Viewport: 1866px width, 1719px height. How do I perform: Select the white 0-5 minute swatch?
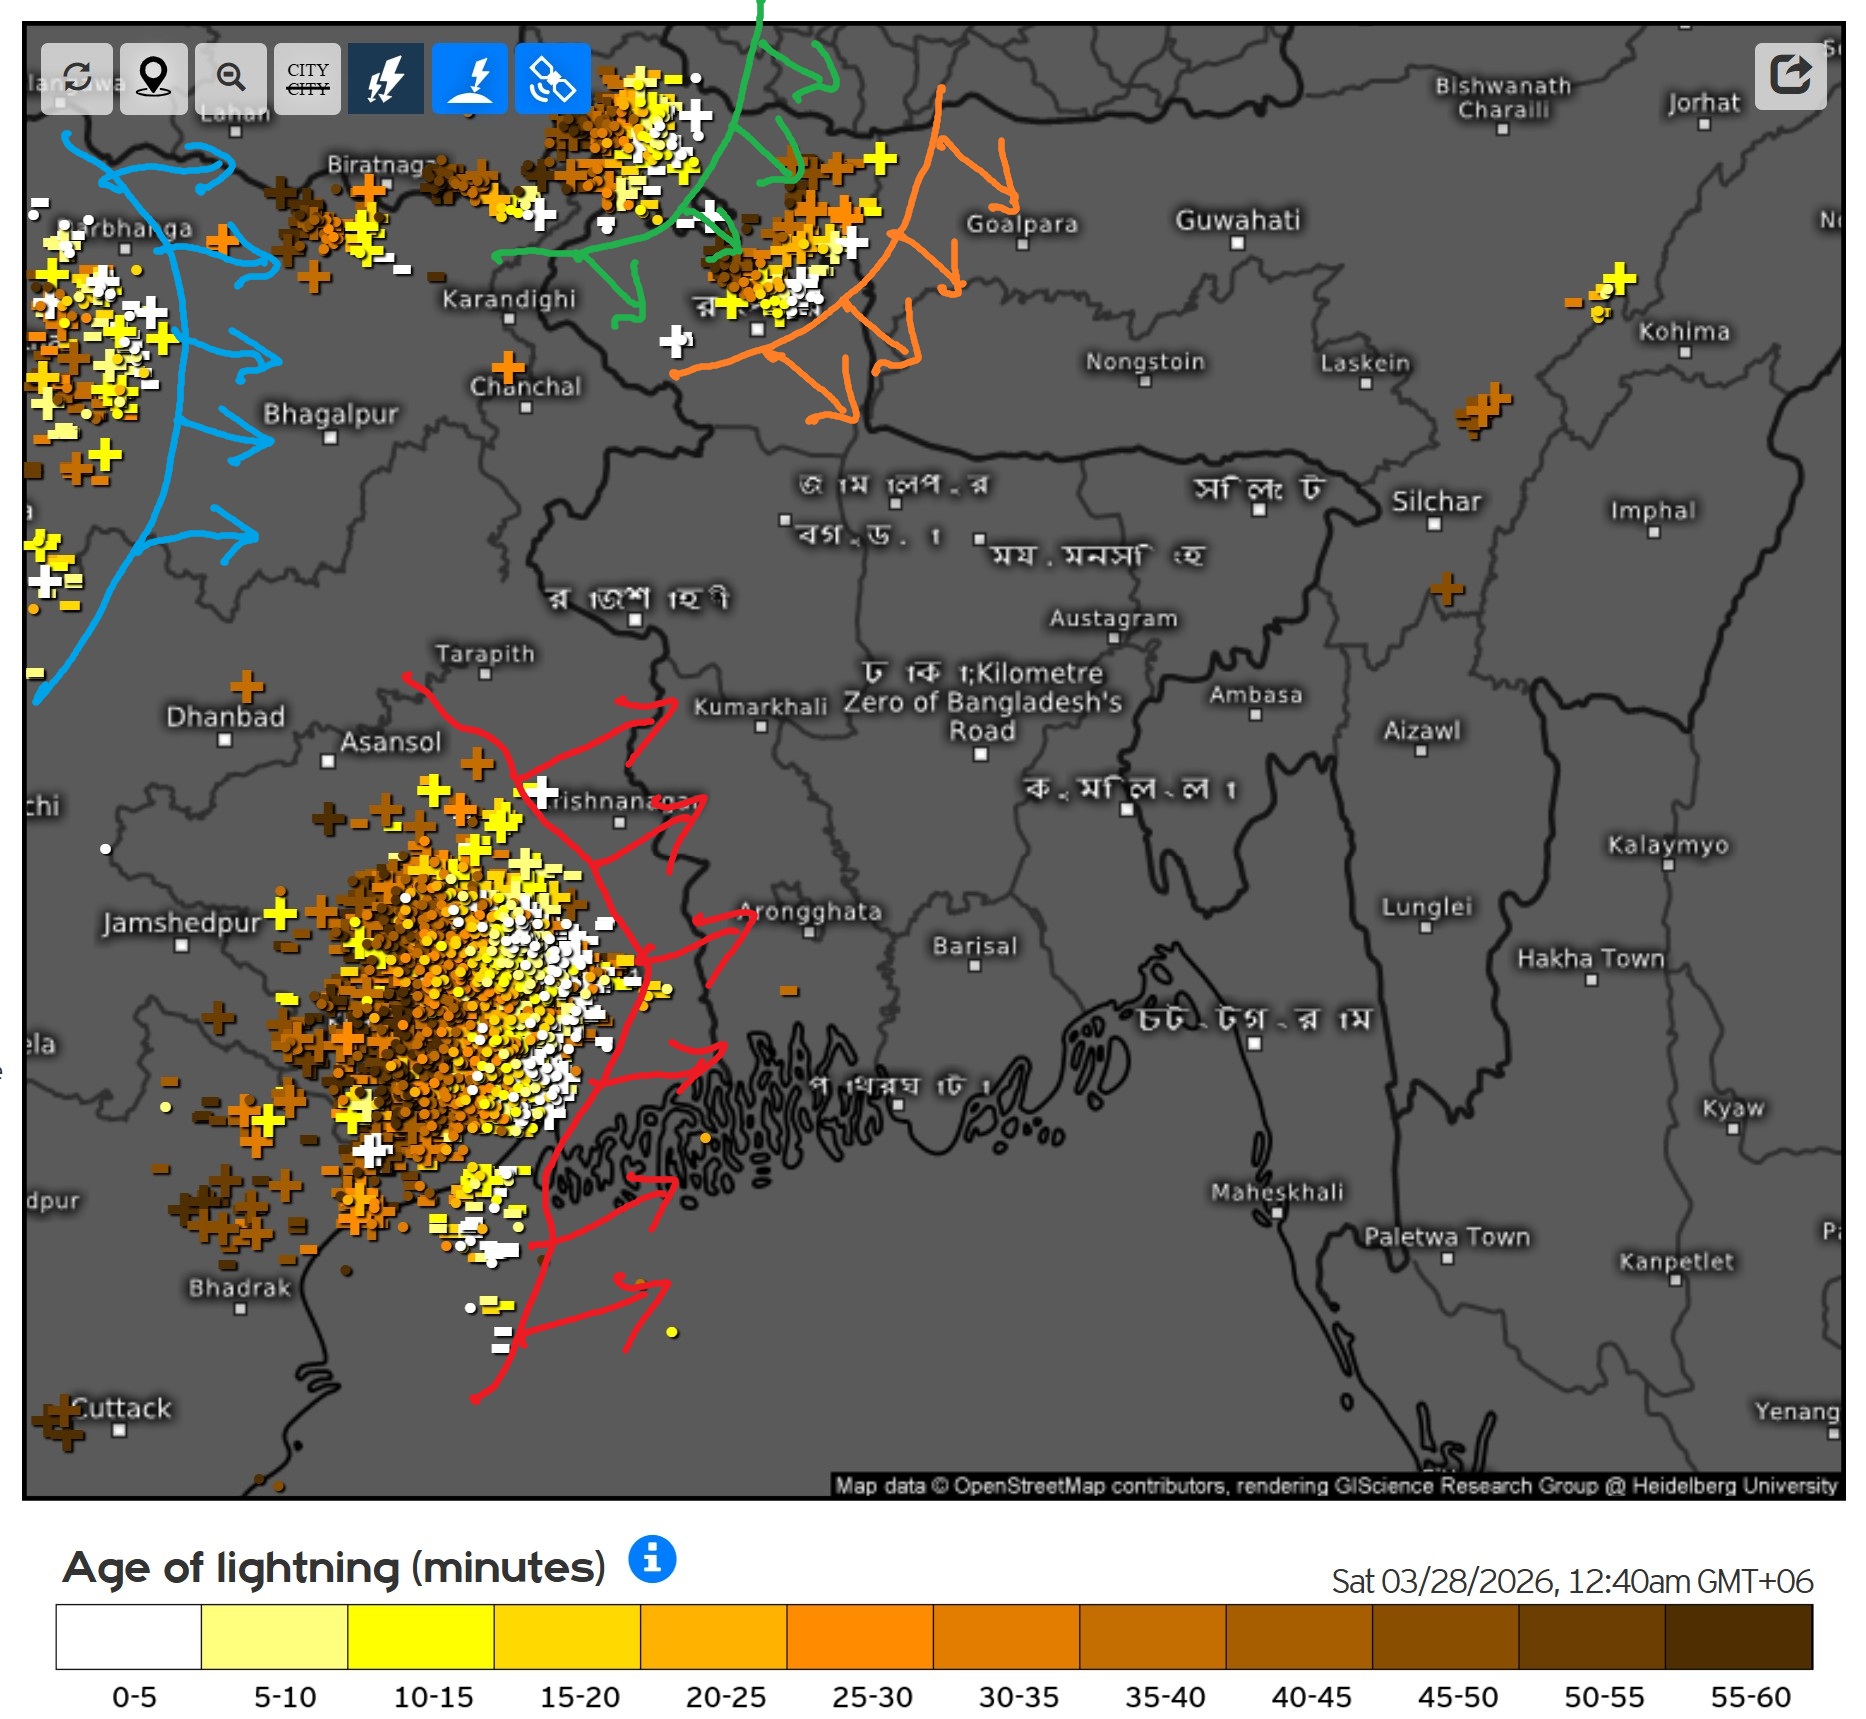pos(128,1637)
